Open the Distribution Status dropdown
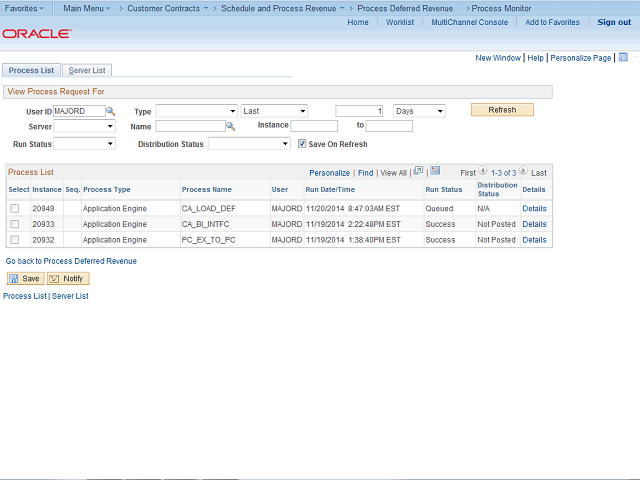This screenshot has width=640, height=480. (x=248, y=144)
